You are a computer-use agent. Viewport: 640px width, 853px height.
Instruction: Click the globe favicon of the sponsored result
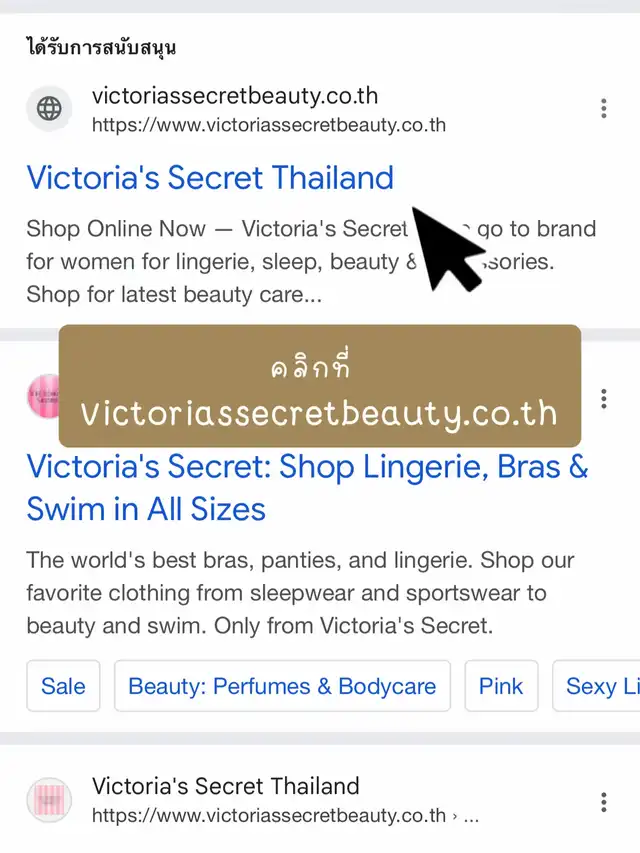[x=49, y=108]
